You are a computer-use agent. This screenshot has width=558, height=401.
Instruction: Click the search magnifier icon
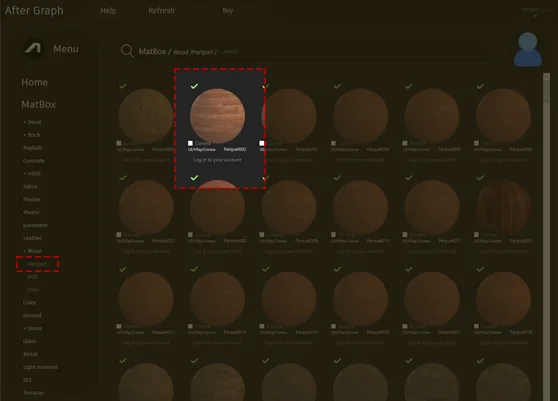point(127,51)
